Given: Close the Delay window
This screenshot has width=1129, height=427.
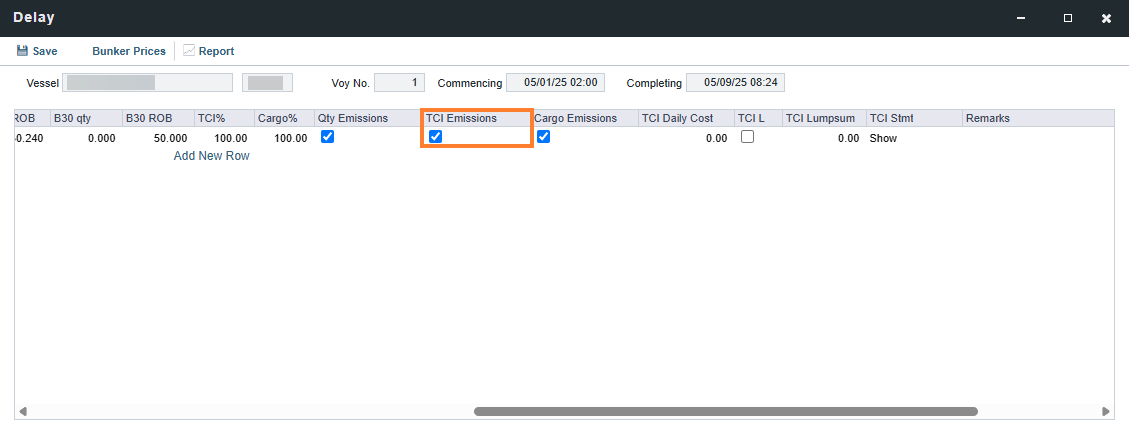Looking at the screenshot, I should click(1106, 18).
